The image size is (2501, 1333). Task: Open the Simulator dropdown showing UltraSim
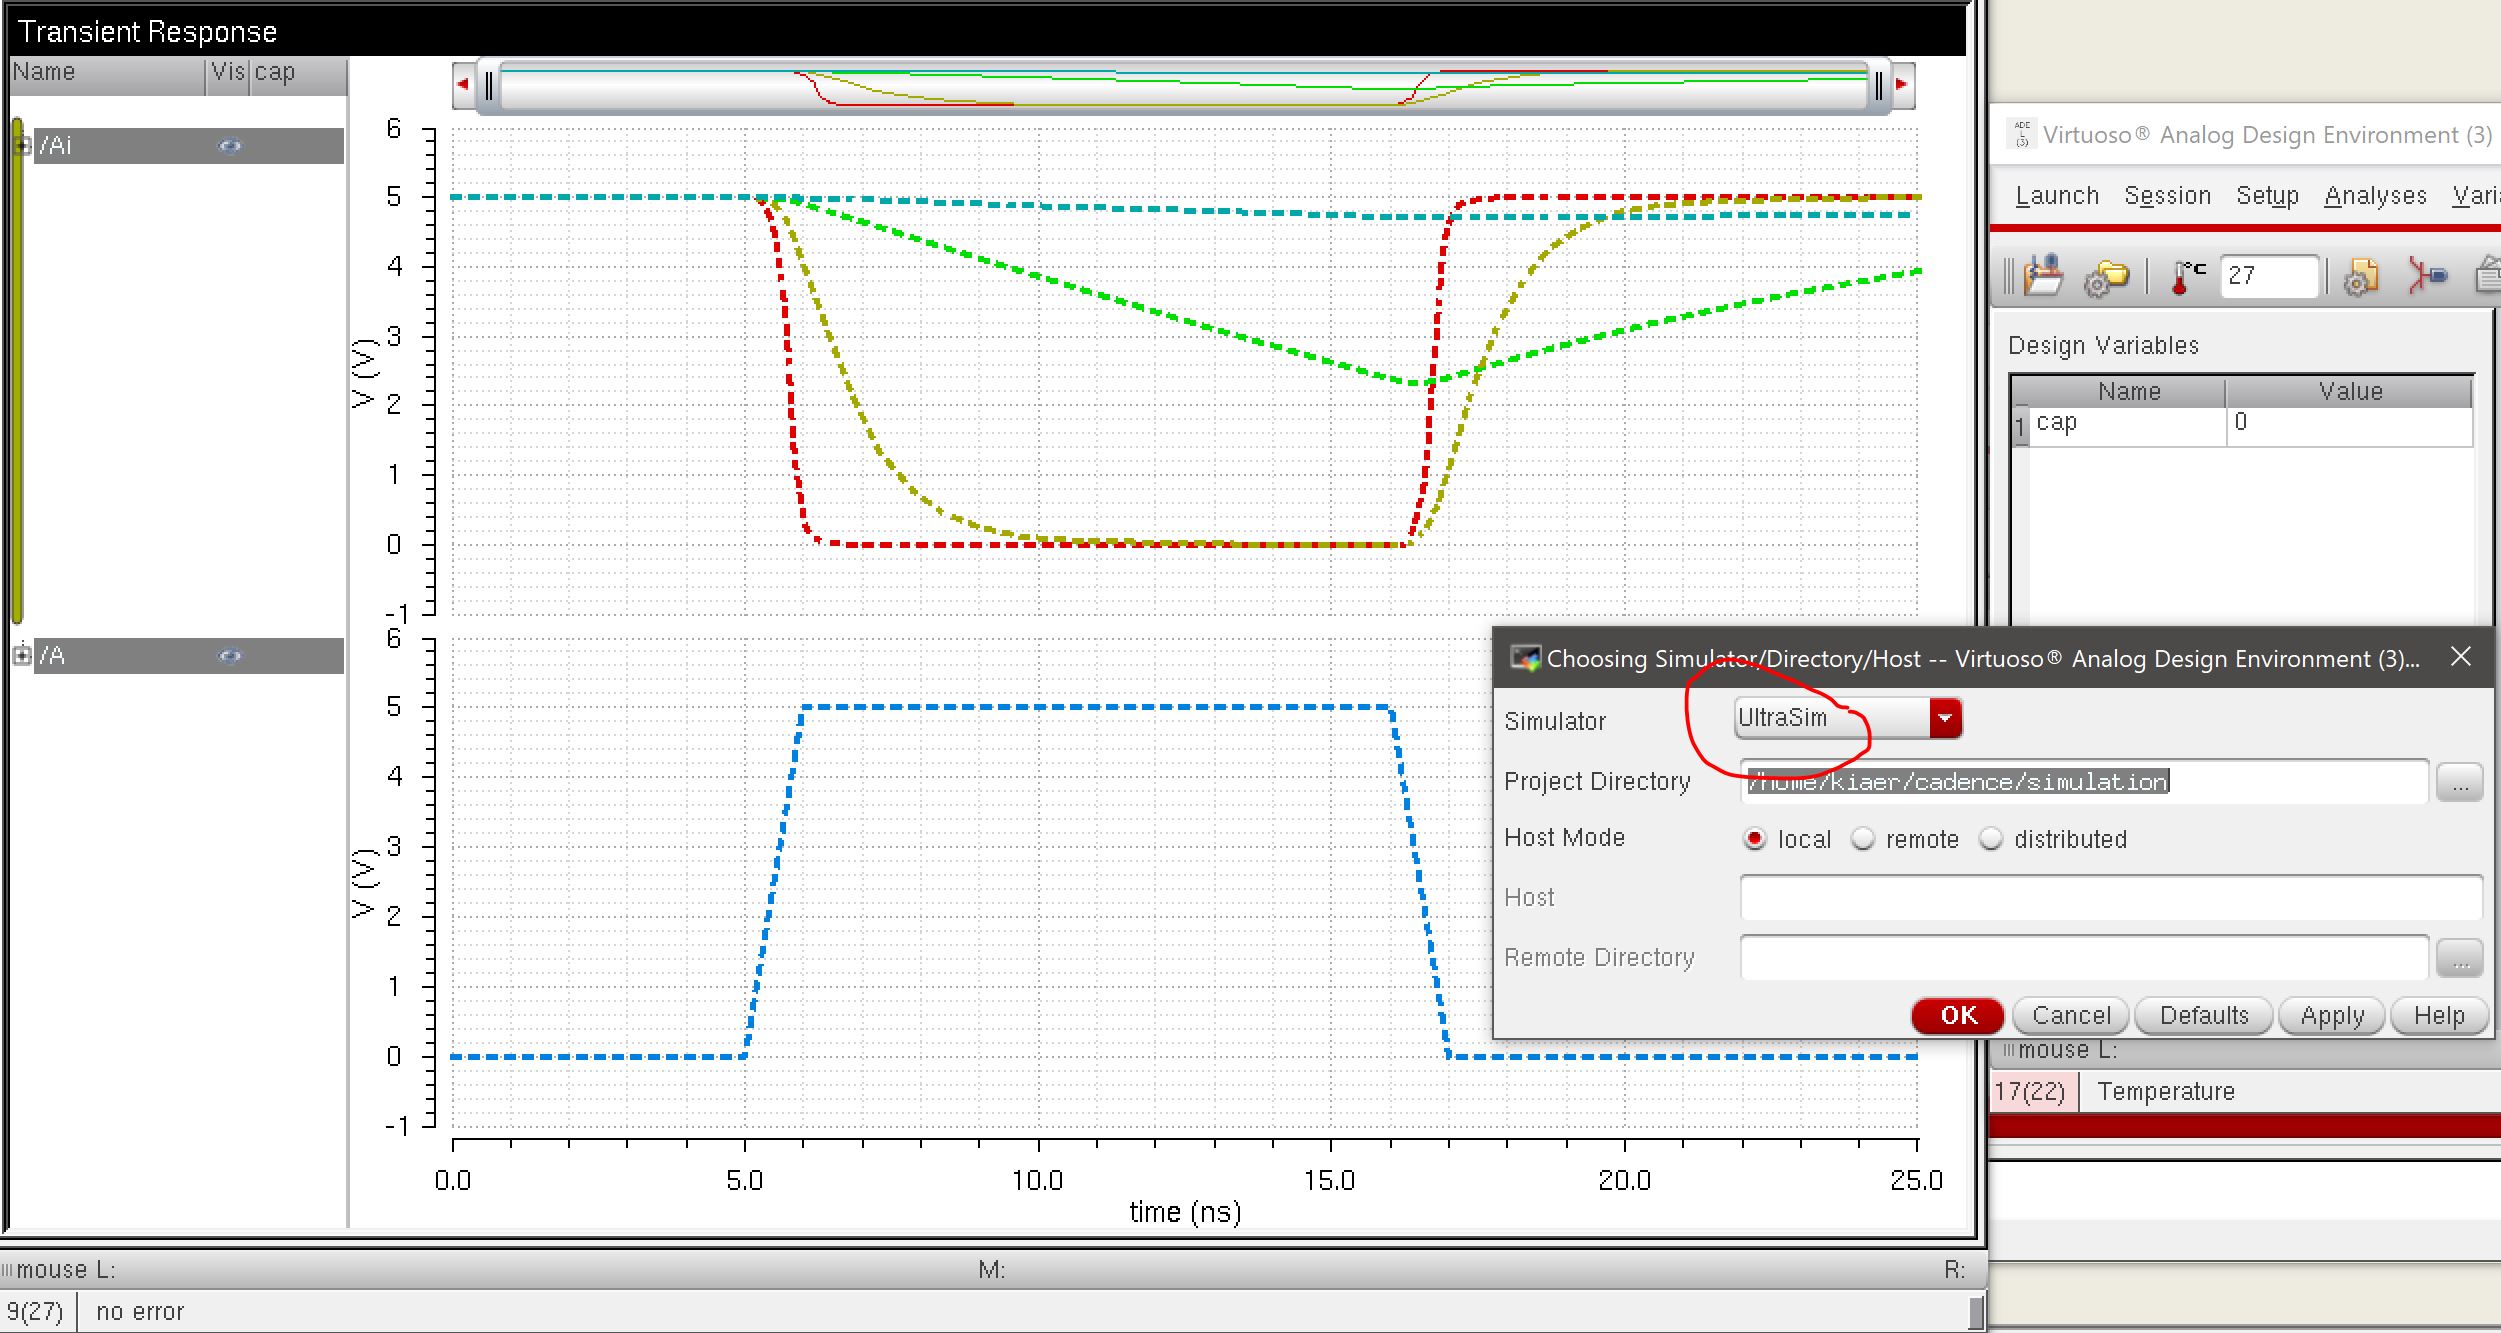click(1848, 718)
